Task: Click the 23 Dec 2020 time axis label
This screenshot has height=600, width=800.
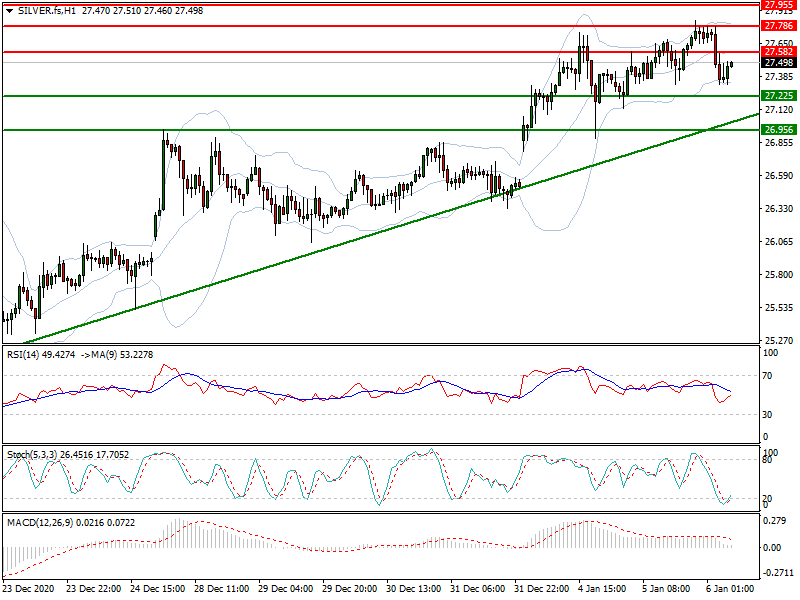Action: (29, 589)
